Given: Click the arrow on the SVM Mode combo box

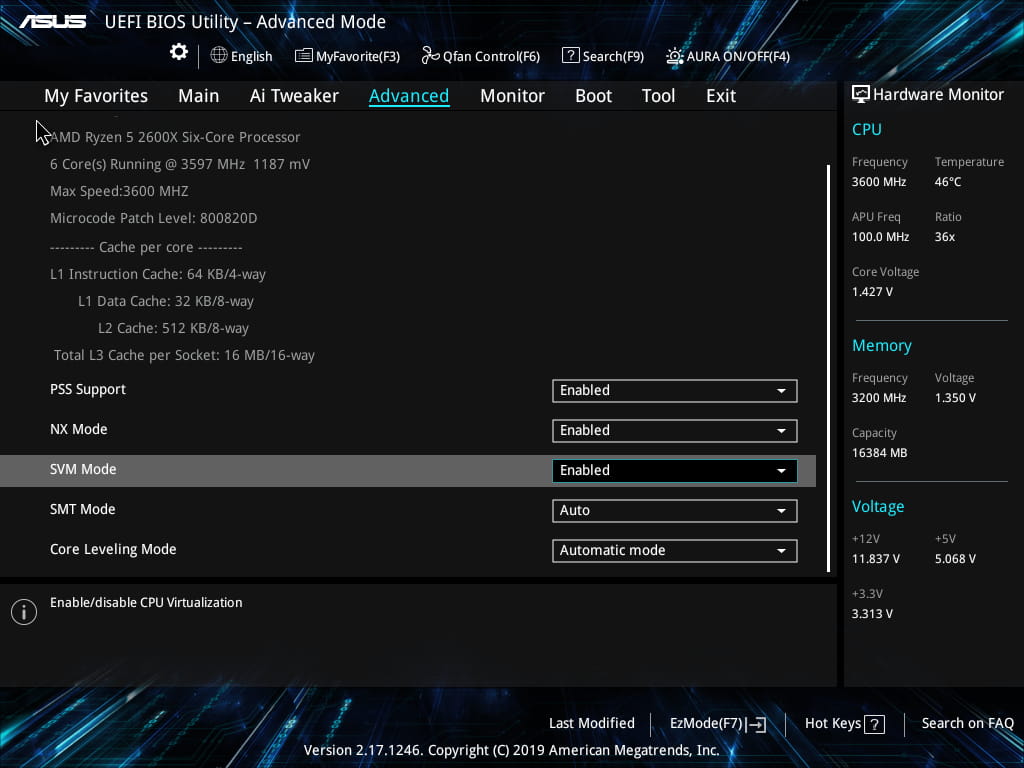Looking at the screenshot, I should pyautogui.click(x=781, y=471).
